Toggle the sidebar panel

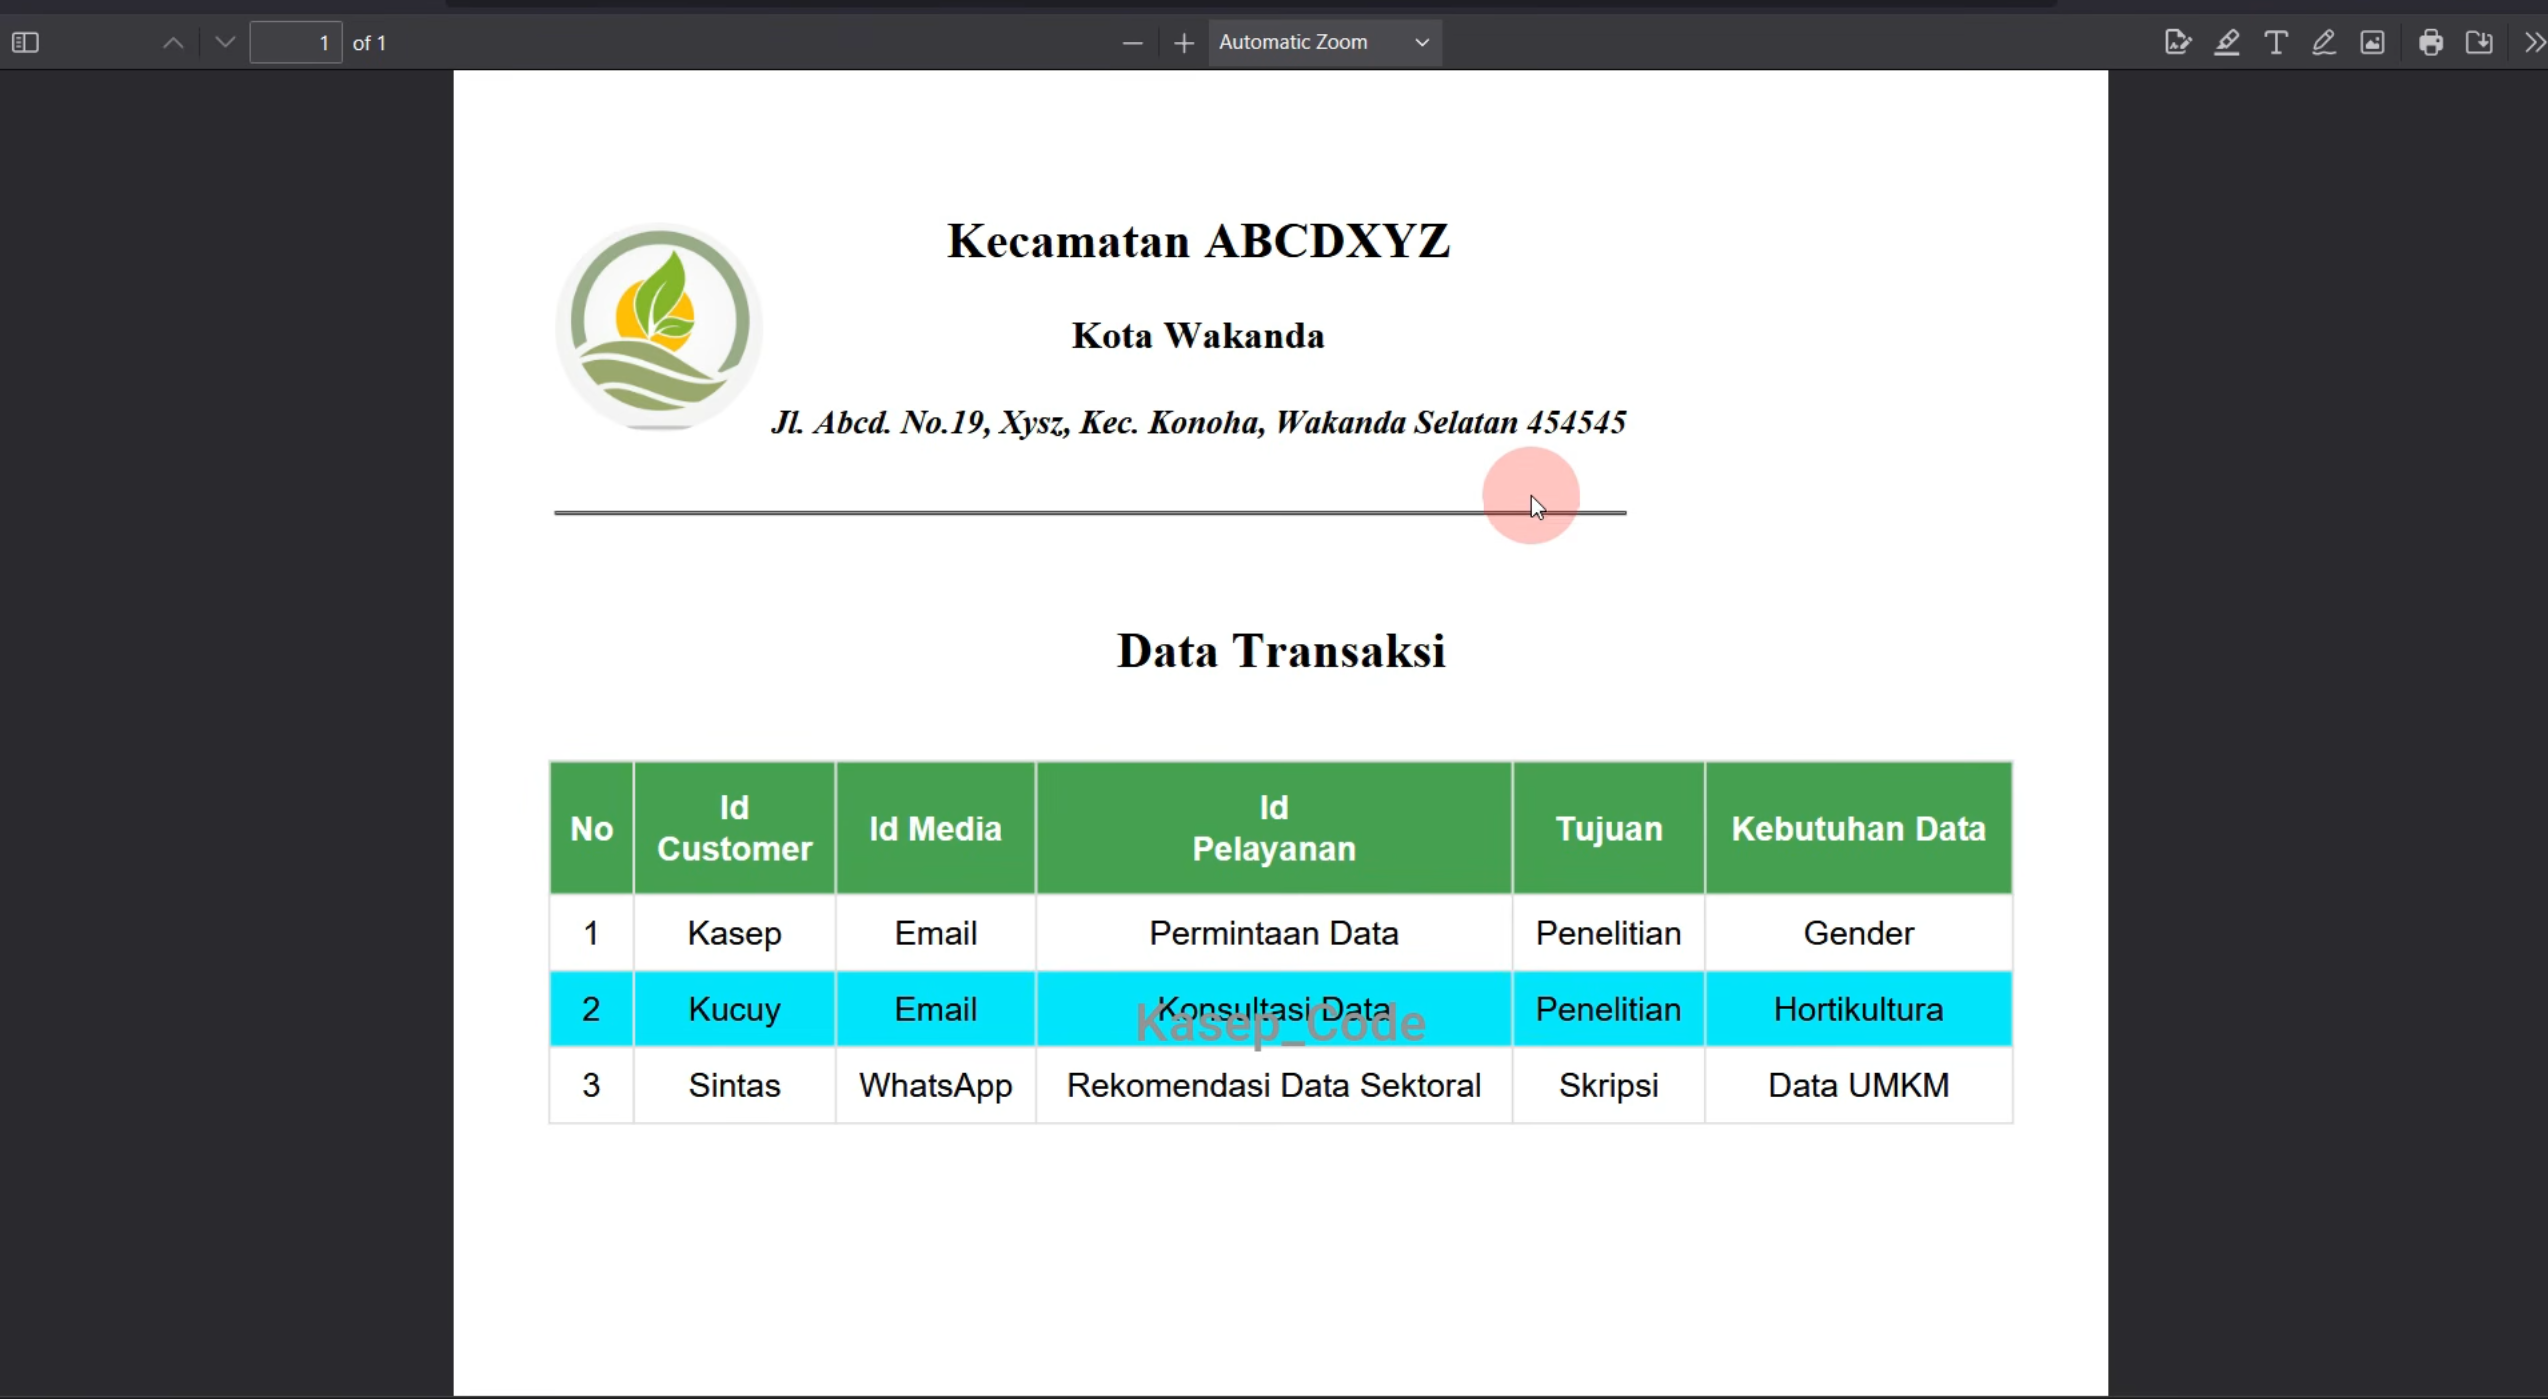25,43
